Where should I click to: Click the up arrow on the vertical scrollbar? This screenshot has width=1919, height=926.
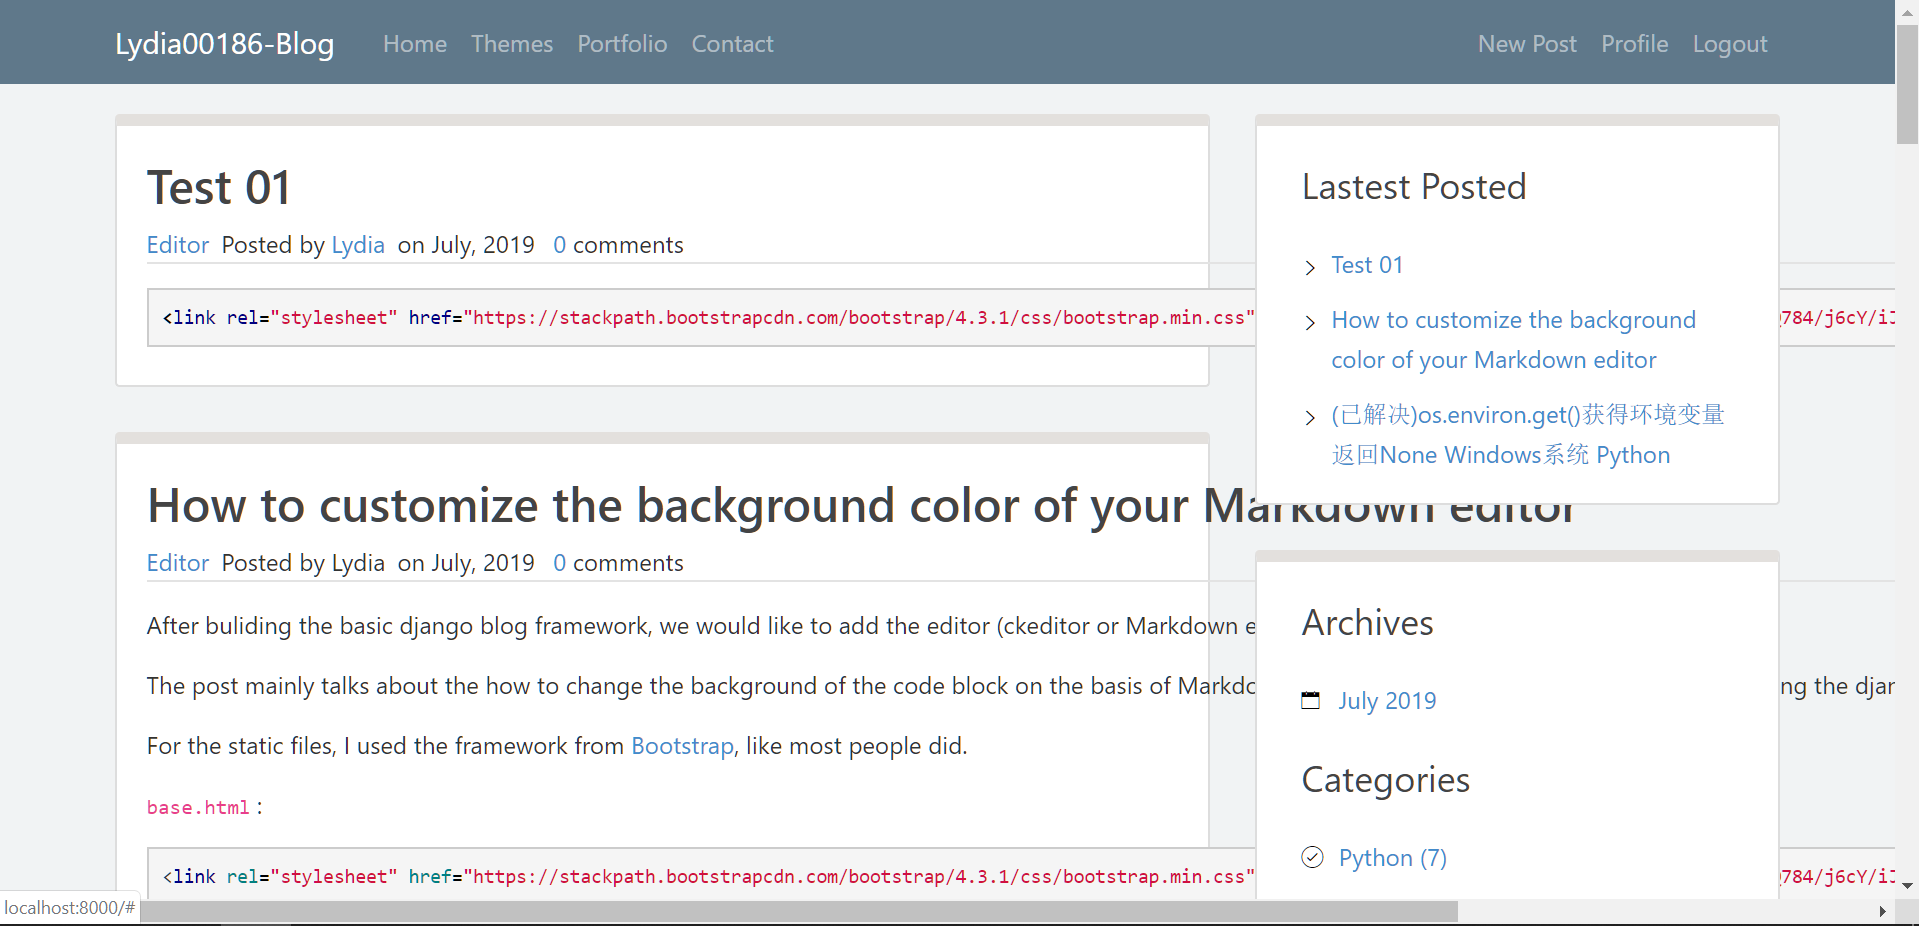(1905, 11)
